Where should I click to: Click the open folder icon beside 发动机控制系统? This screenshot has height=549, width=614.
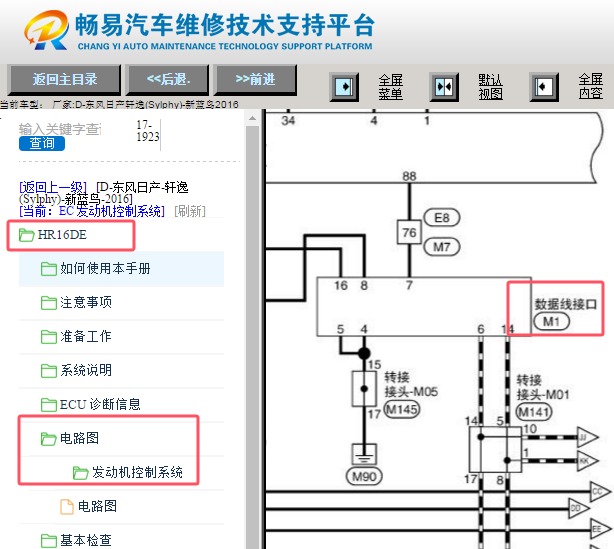point(81,473)
